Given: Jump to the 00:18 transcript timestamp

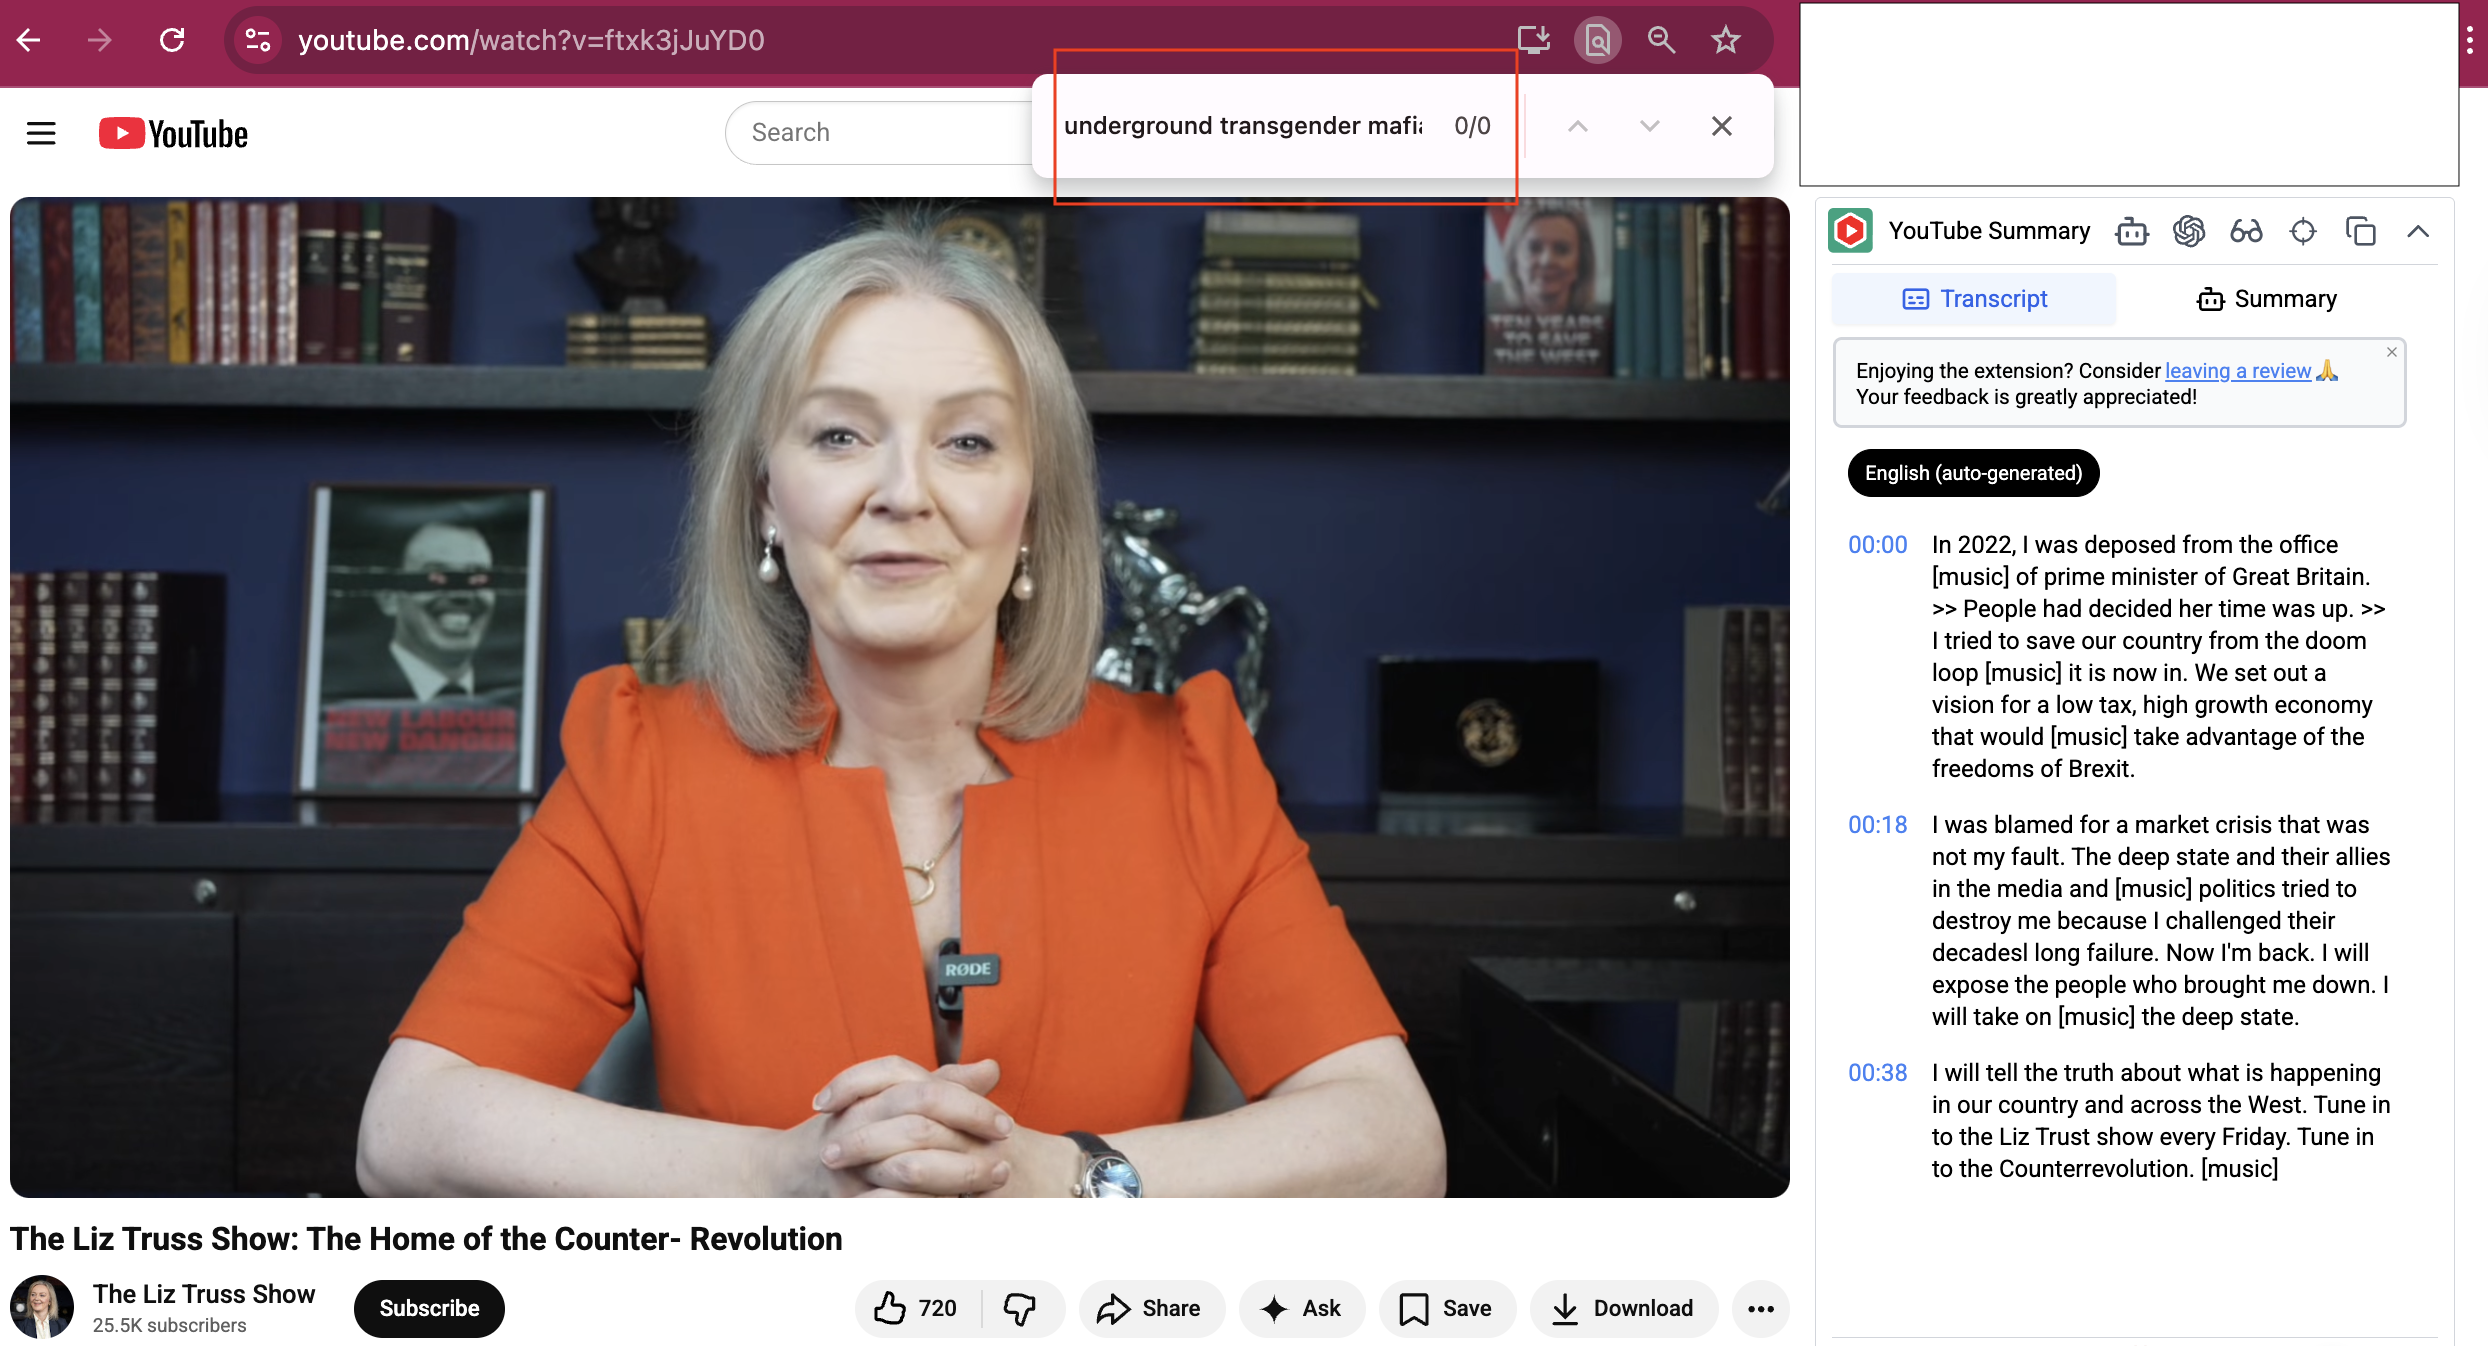Looking at the screenshot, I should [1877, 825].
